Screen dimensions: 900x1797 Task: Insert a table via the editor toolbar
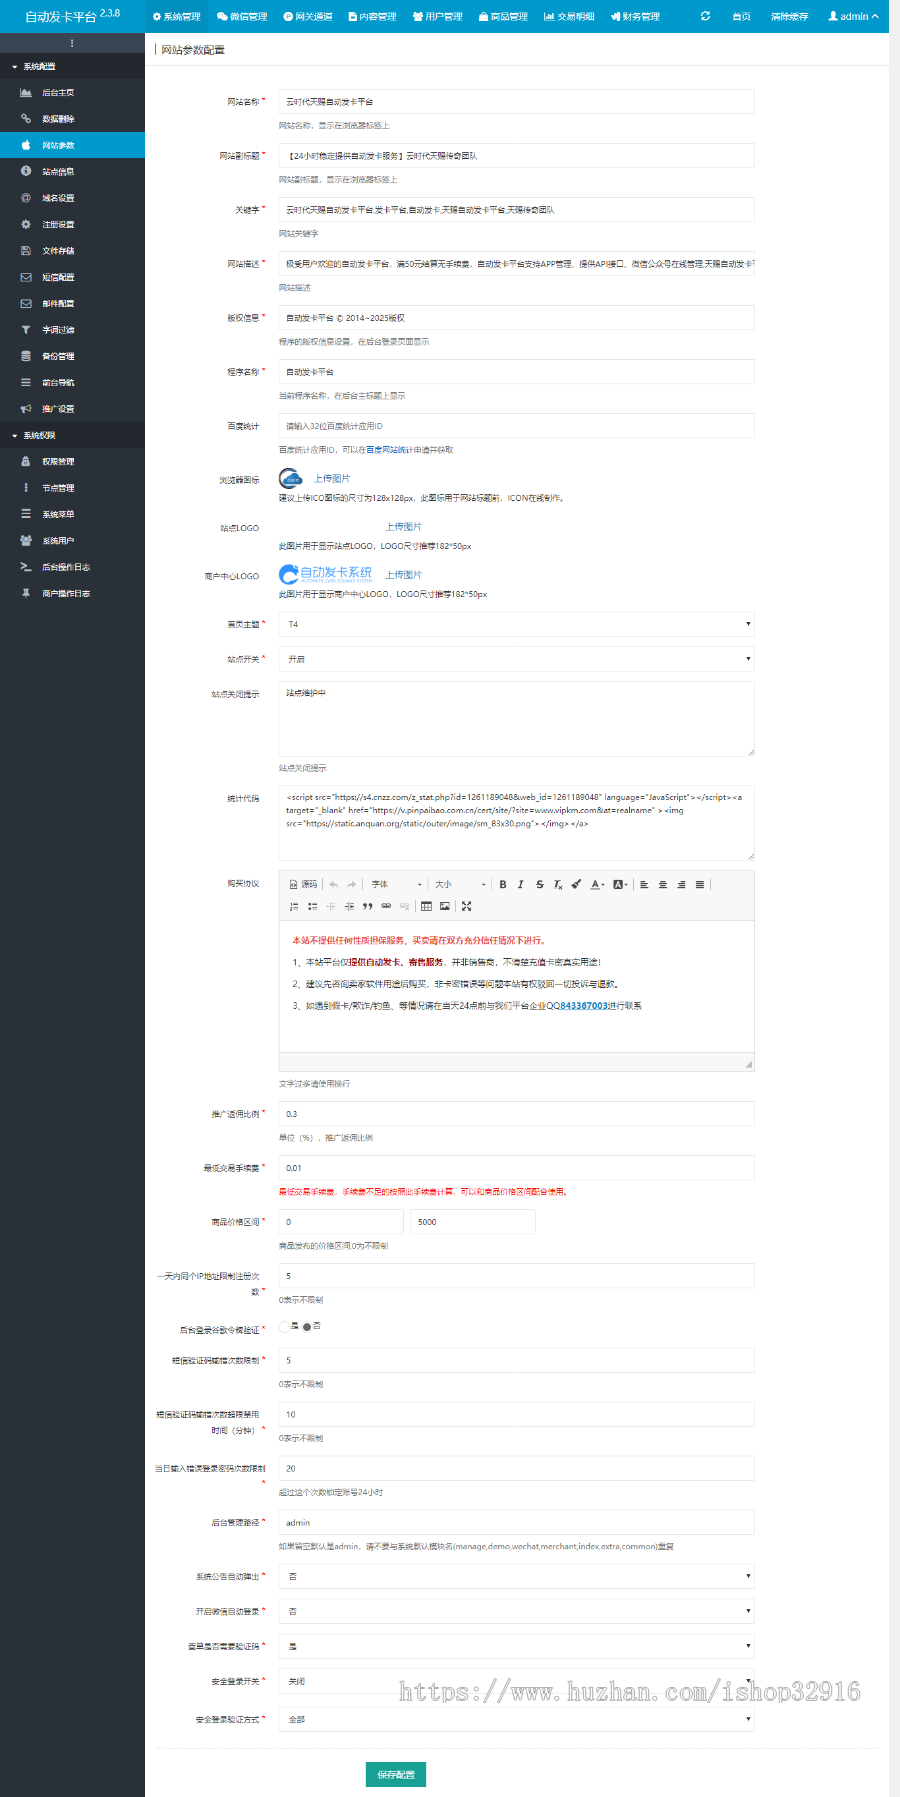pyautogui.click(x=427, y=906)
